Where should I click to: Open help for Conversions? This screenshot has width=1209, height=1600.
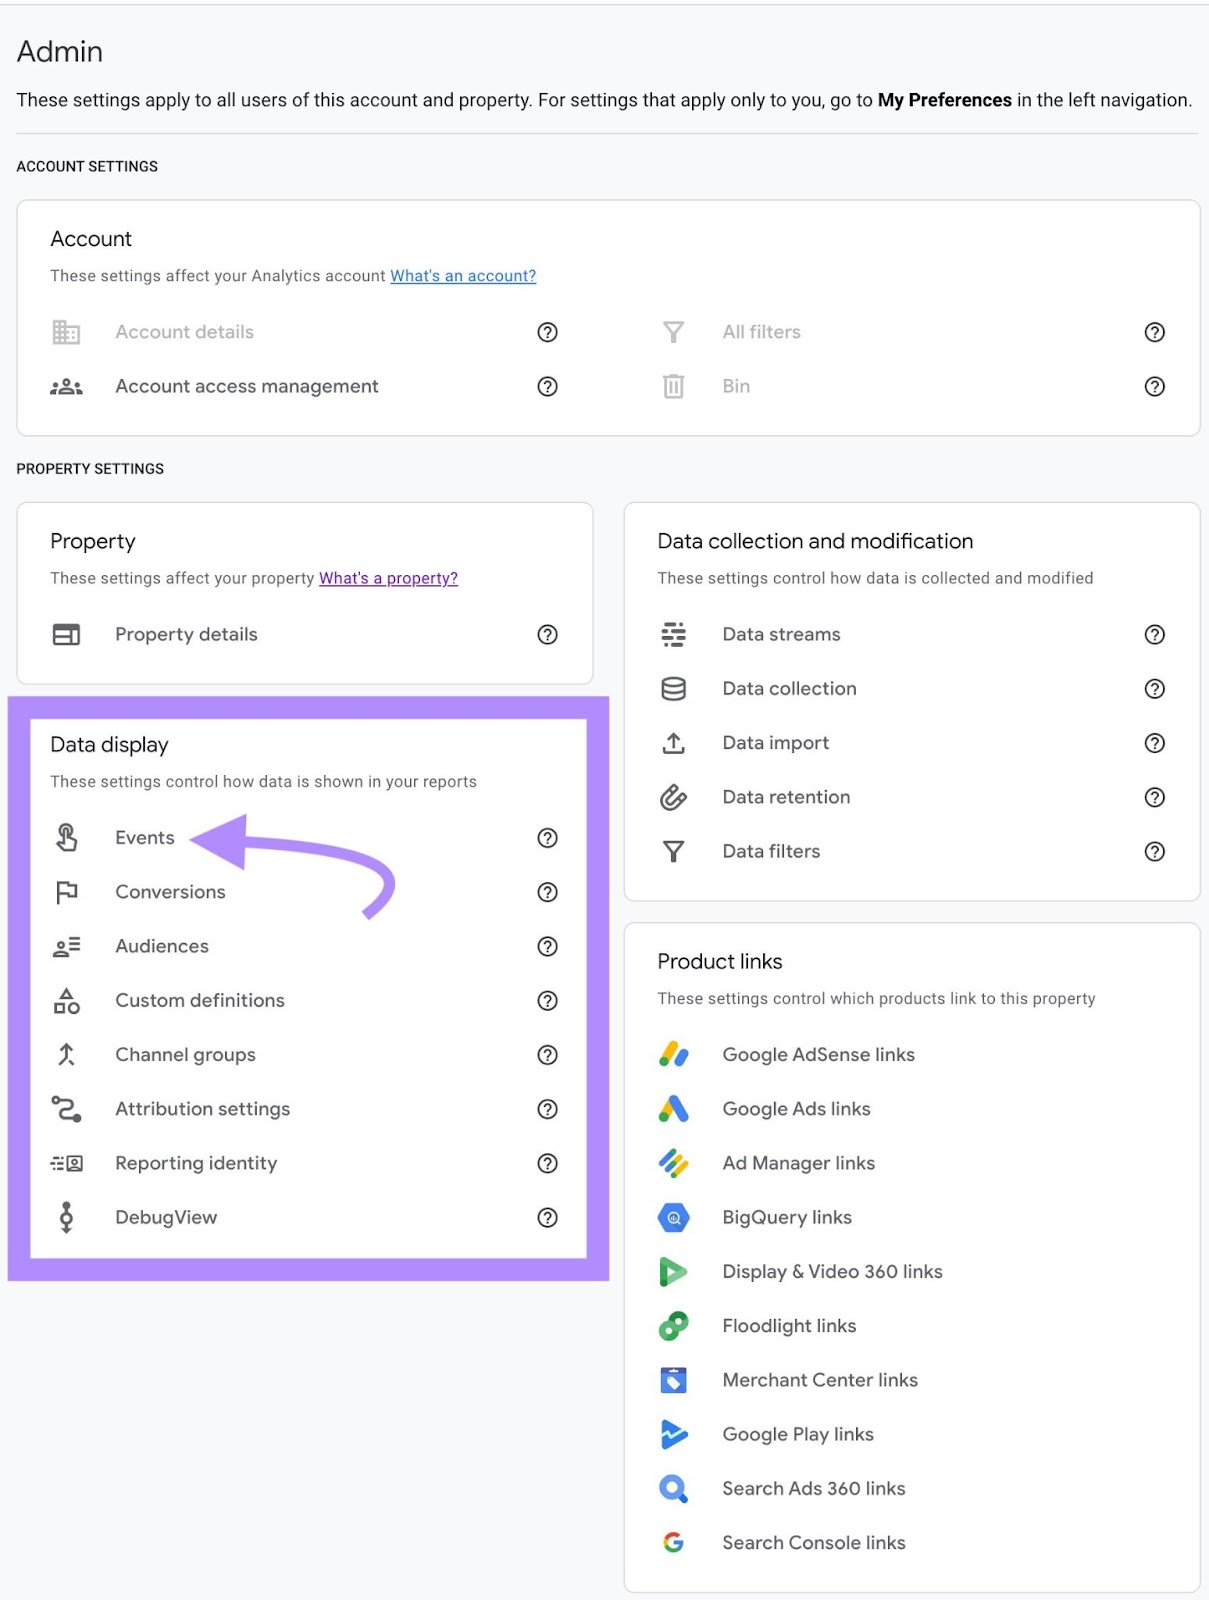[547, 892]
